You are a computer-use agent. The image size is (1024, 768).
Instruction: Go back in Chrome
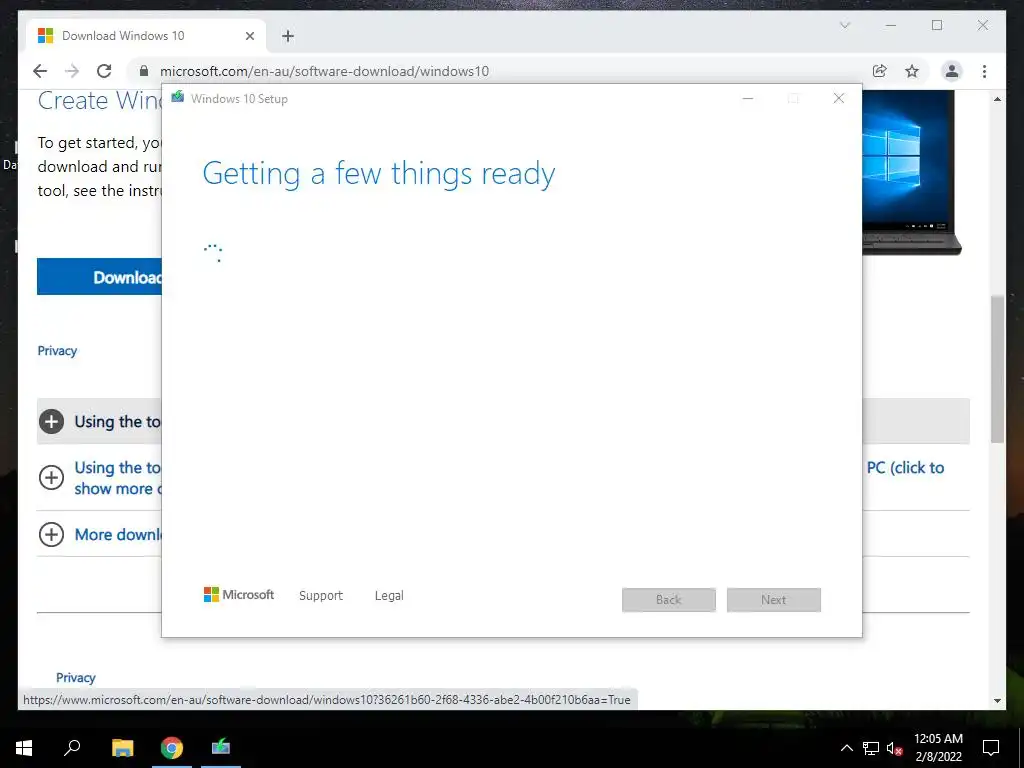coord(40,71)
